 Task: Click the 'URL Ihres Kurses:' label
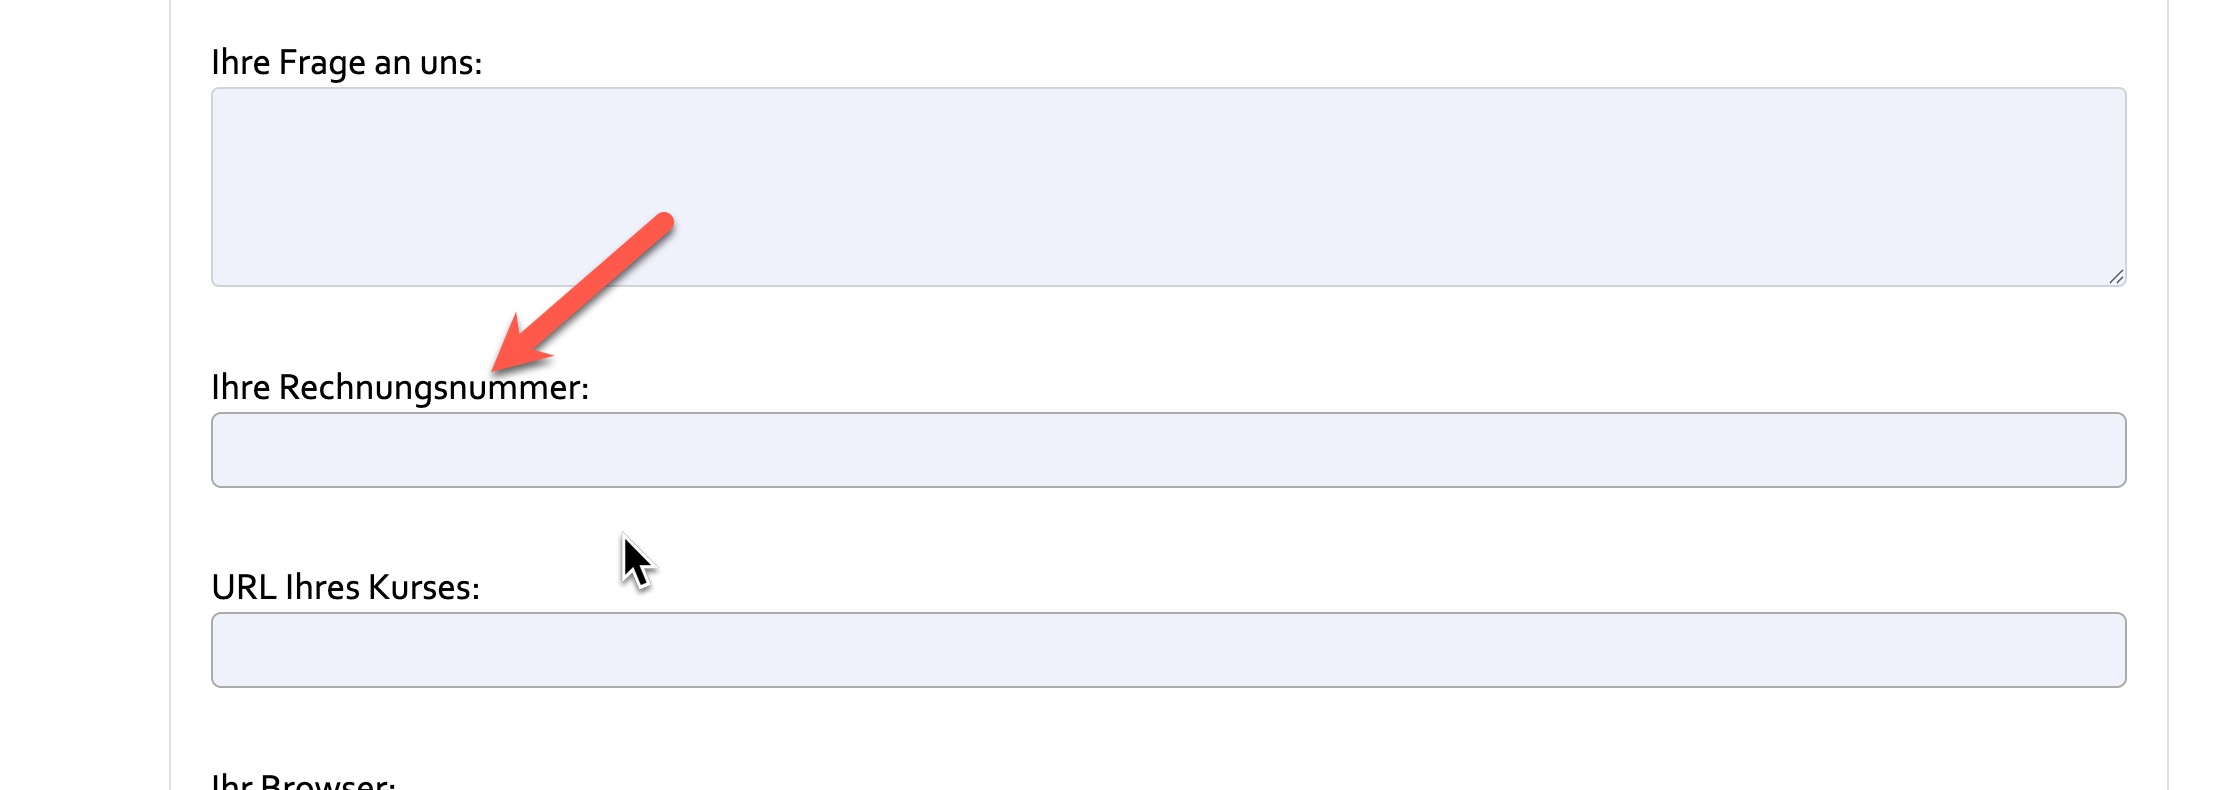(345, 588)
